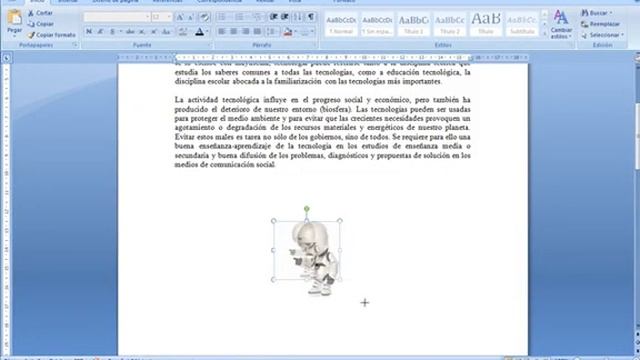Apply the Subtítulo style
The height and width of the screenshot is (360, 640).
tap(522, 24)
